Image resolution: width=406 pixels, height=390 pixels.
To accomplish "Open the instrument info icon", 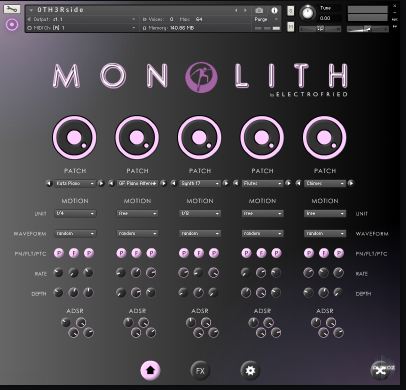I will click(x=274, y=10).
